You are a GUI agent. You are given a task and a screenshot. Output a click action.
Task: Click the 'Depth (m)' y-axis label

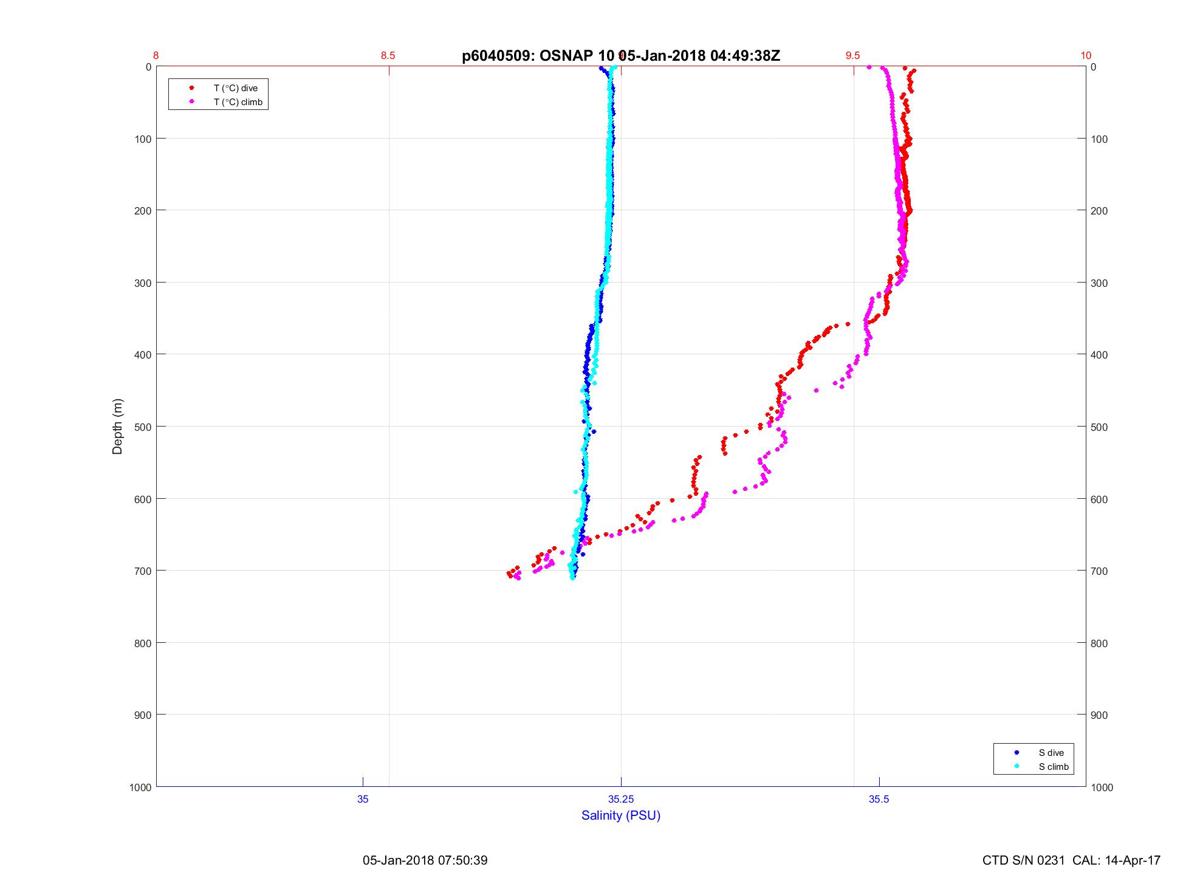click(118, 426)
